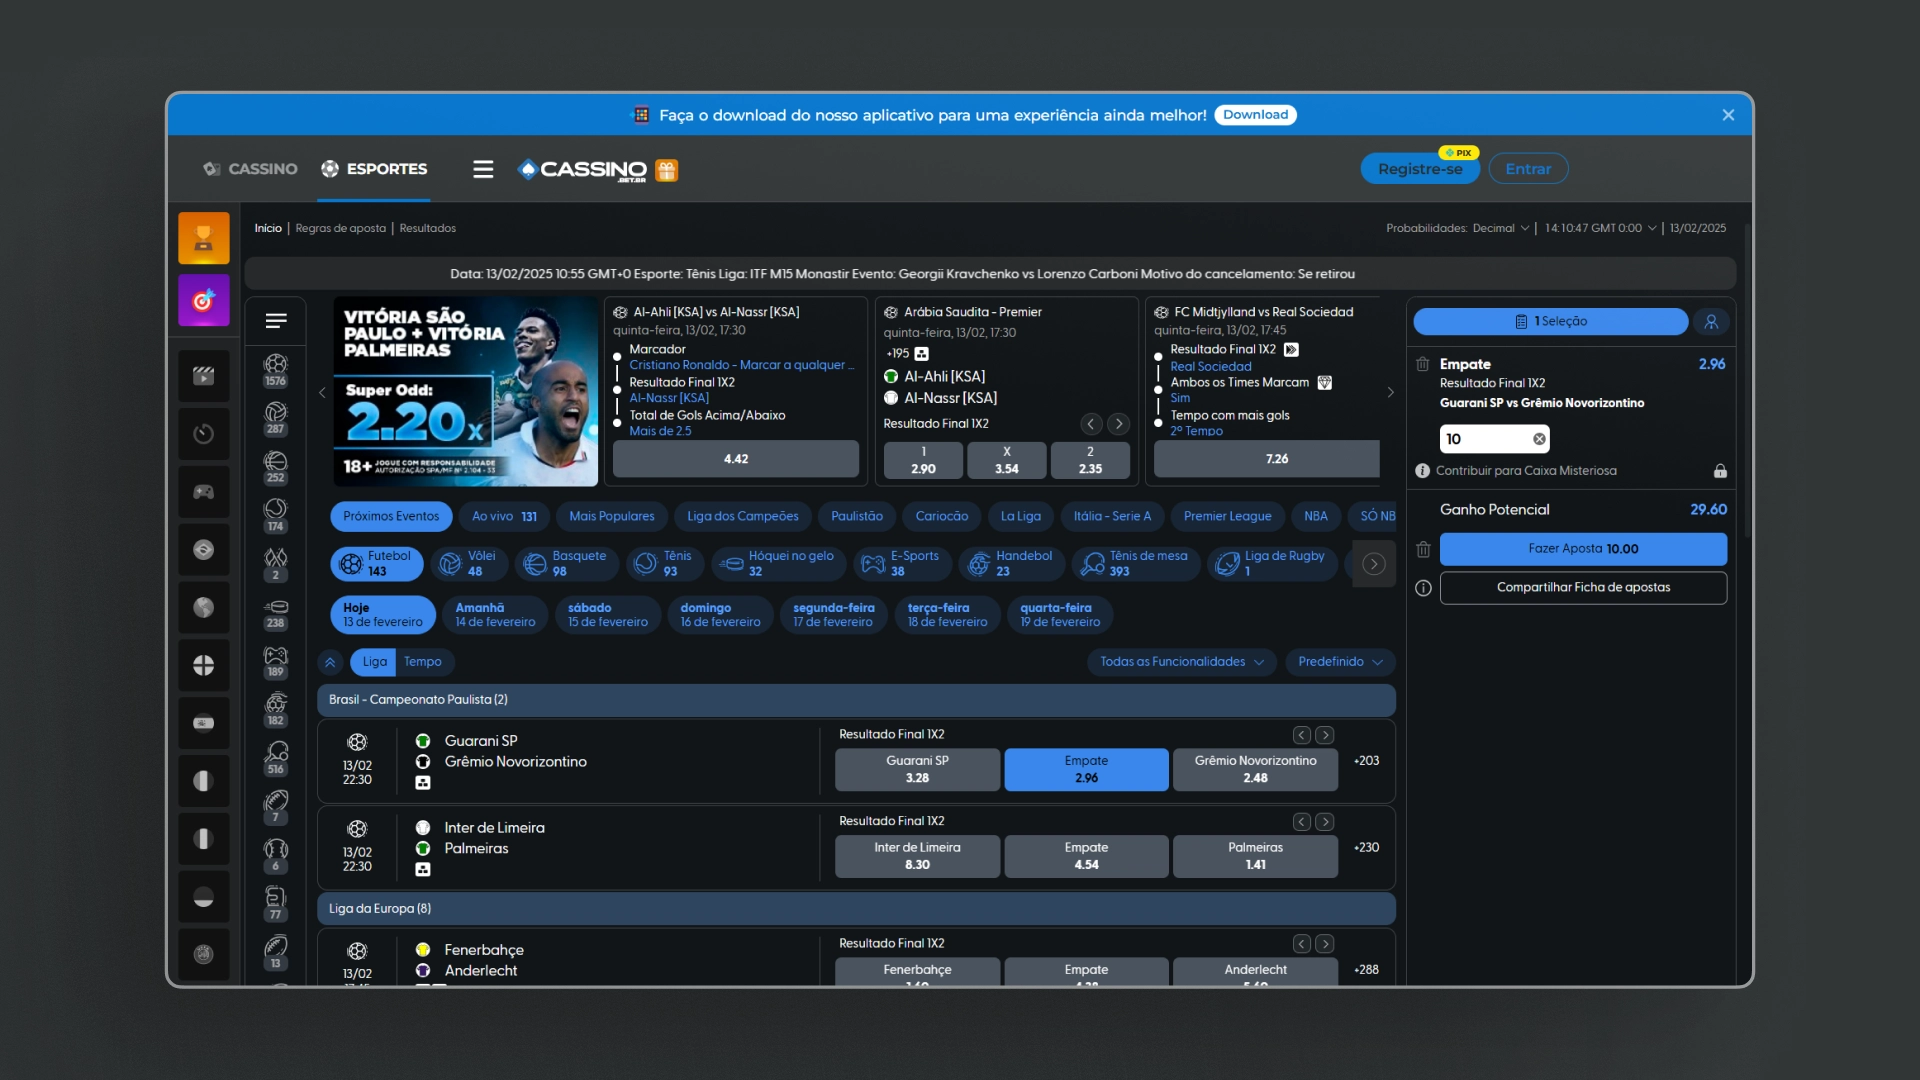Next market arrow for Guarani SP match

point(1325,735)
